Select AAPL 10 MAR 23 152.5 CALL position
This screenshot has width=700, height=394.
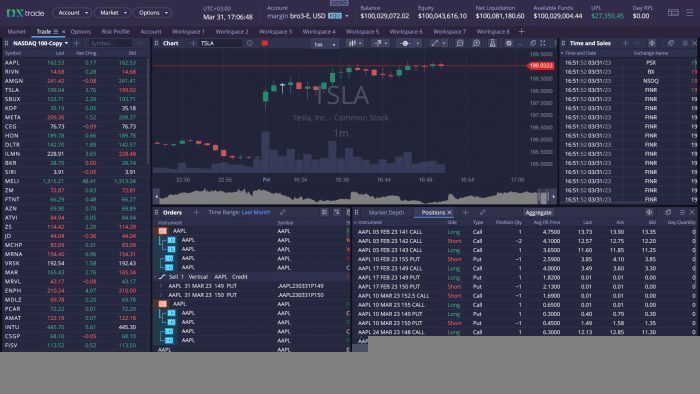525,296
